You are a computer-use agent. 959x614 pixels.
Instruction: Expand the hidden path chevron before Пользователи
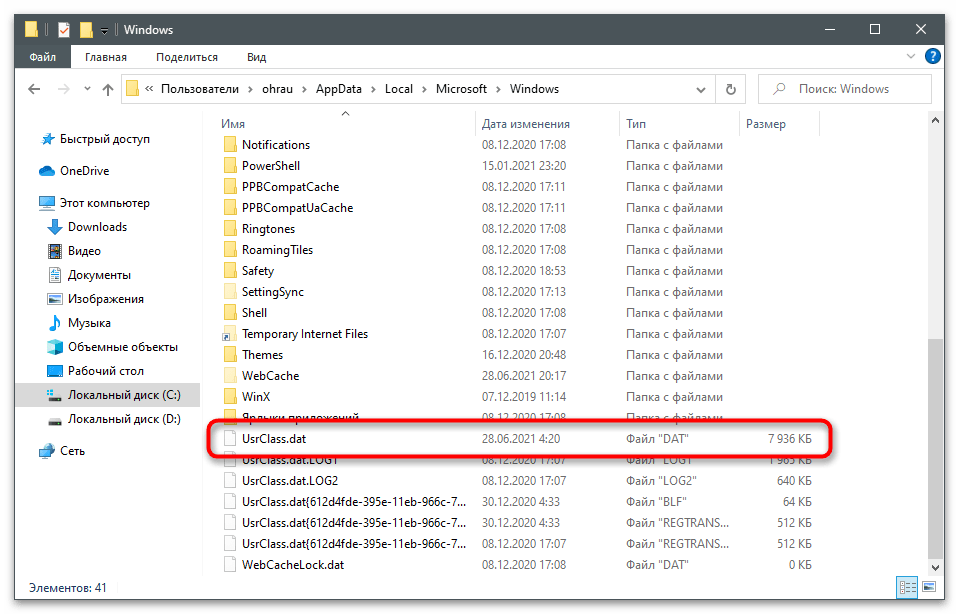(149, 89)
